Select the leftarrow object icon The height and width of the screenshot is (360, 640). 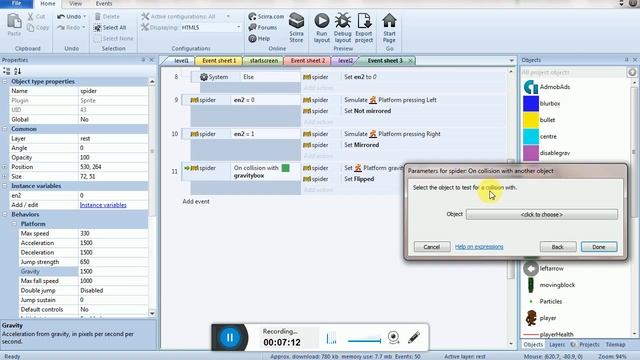click(x=531, y=269)
